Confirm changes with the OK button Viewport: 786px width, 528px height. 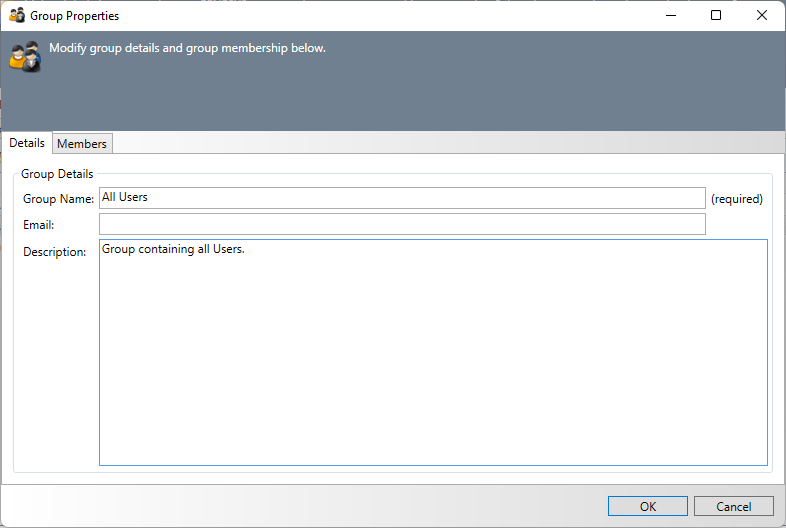(x=647, y=506)
